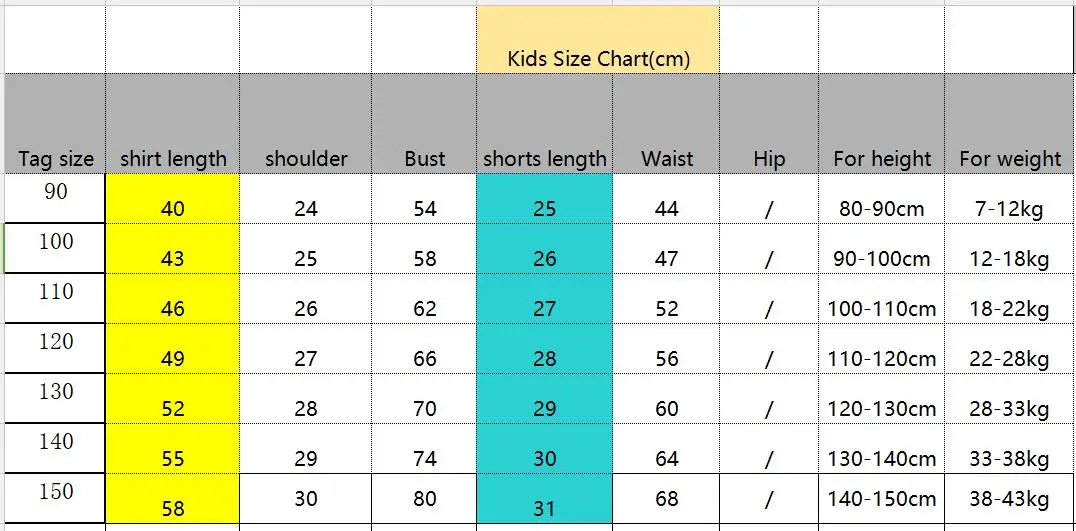Select the 'shoulder' header cell
Image resolution: width=1076 pixels, height=531 pixels.
pos(305,123)
